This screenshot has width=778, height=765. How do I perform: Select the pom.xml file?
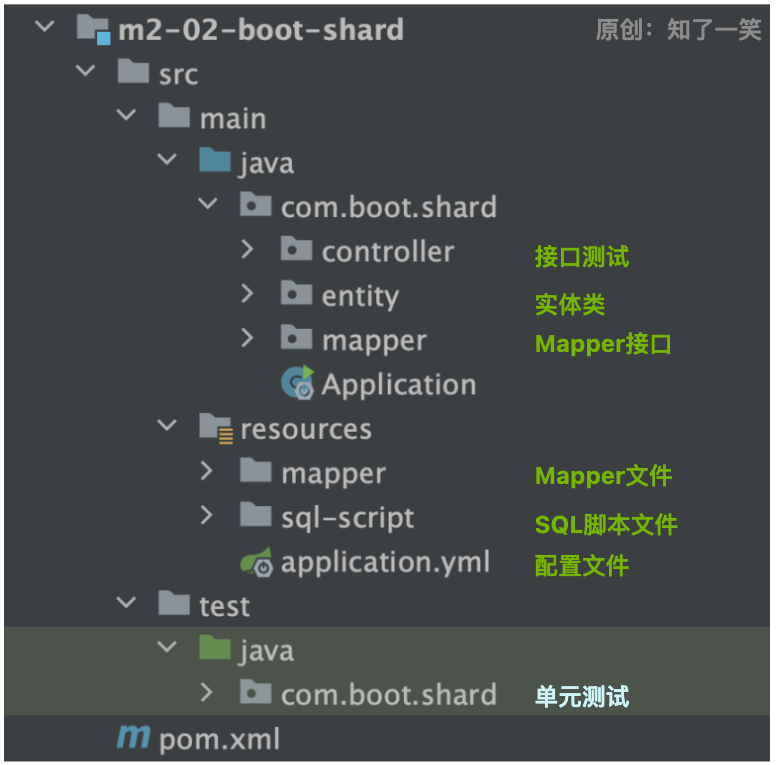[220, 740]
